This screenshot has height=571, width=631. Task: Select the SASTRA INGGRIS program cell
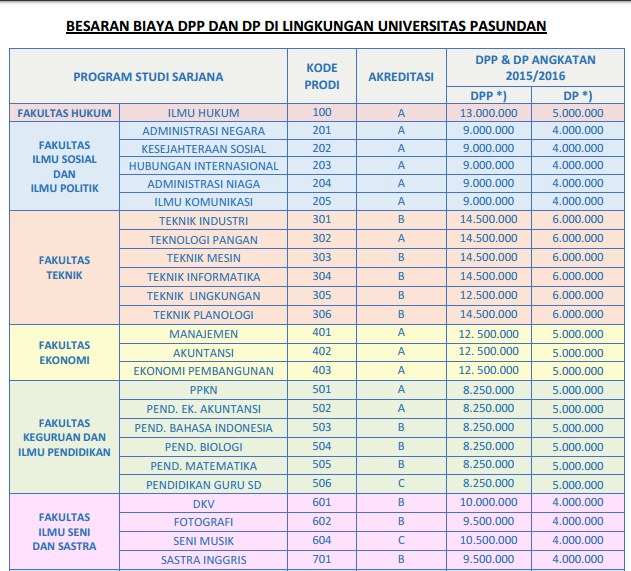[203, 560]
